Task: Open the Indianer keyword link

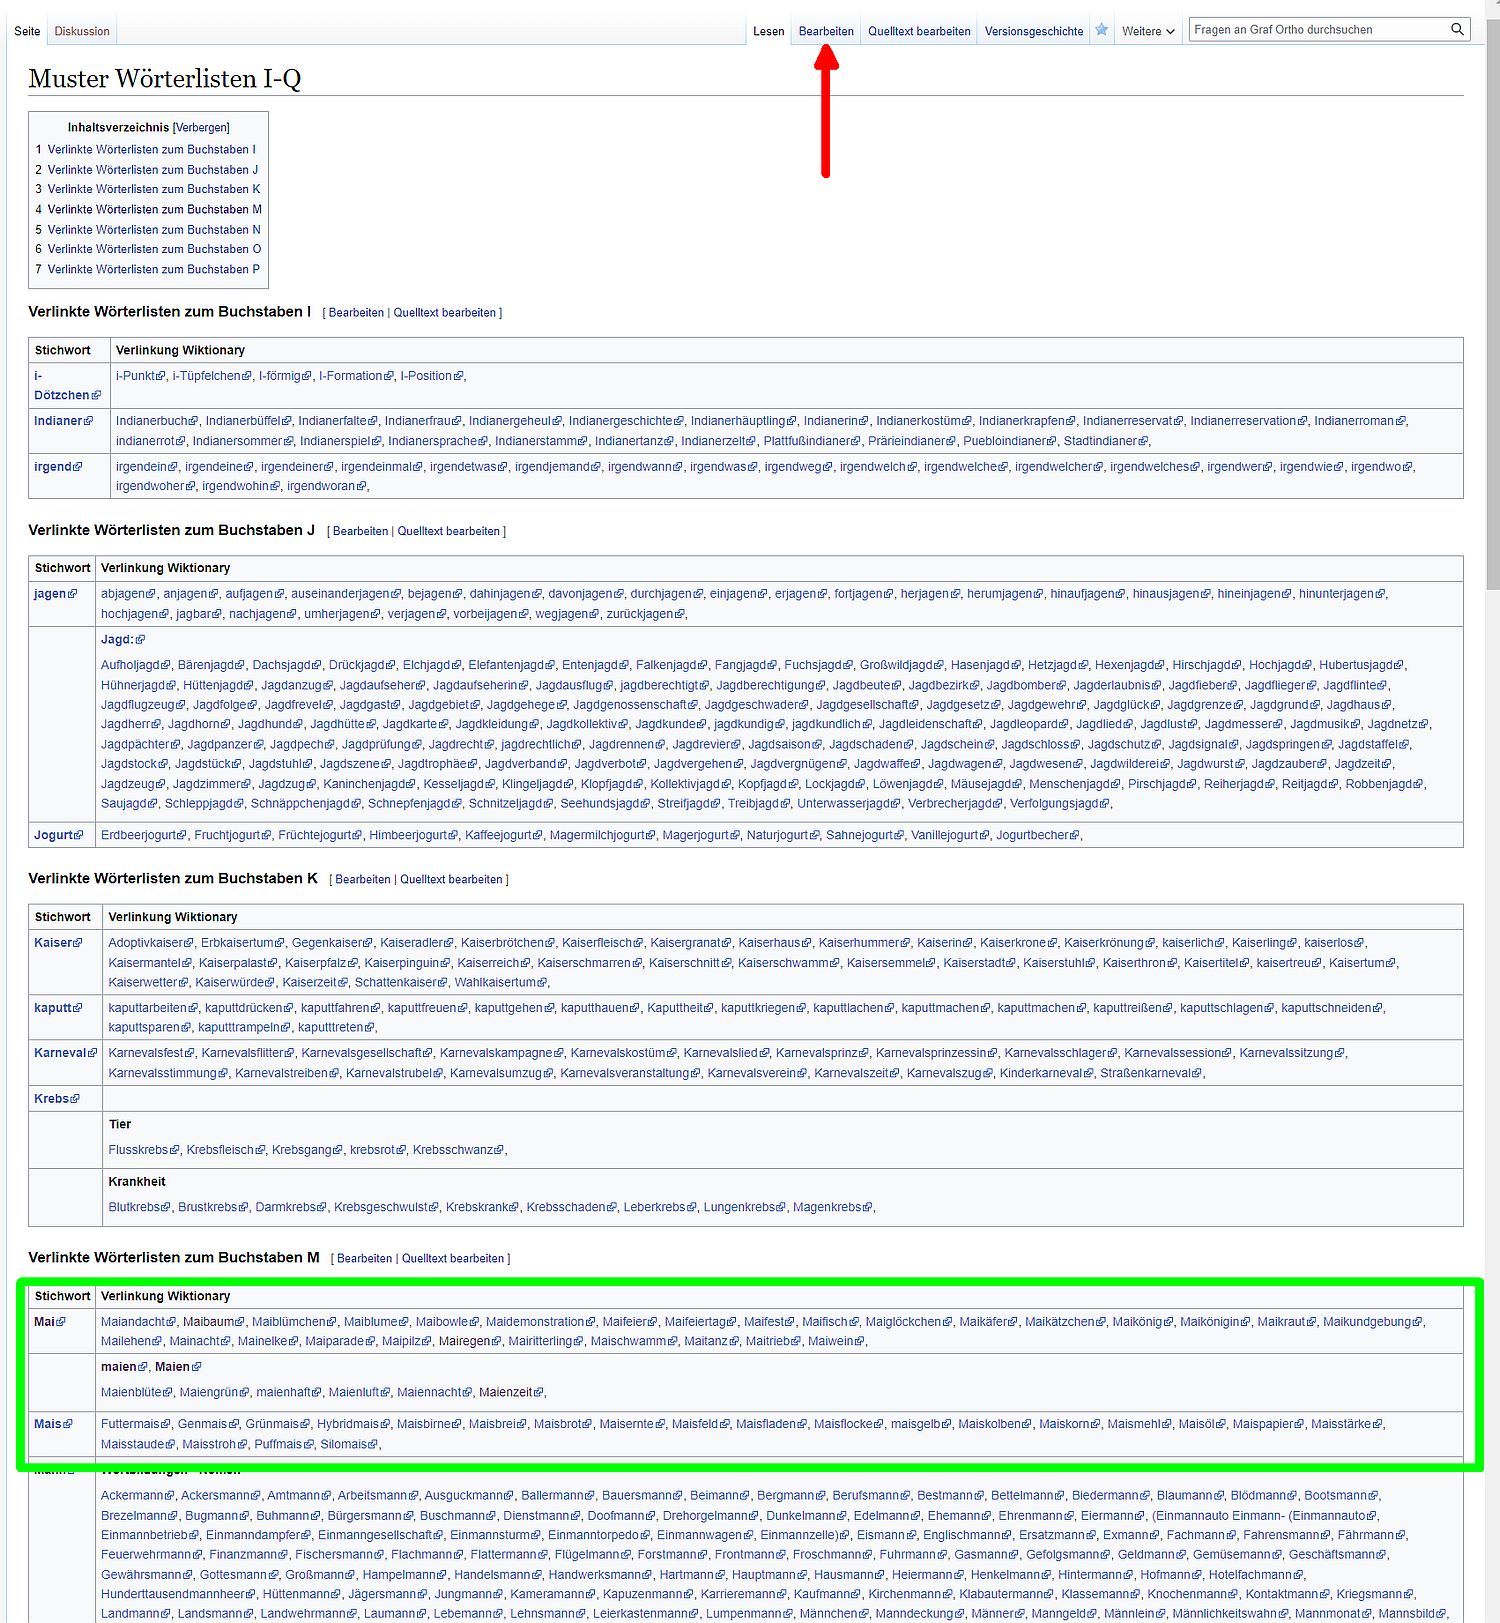Action: 58,421
